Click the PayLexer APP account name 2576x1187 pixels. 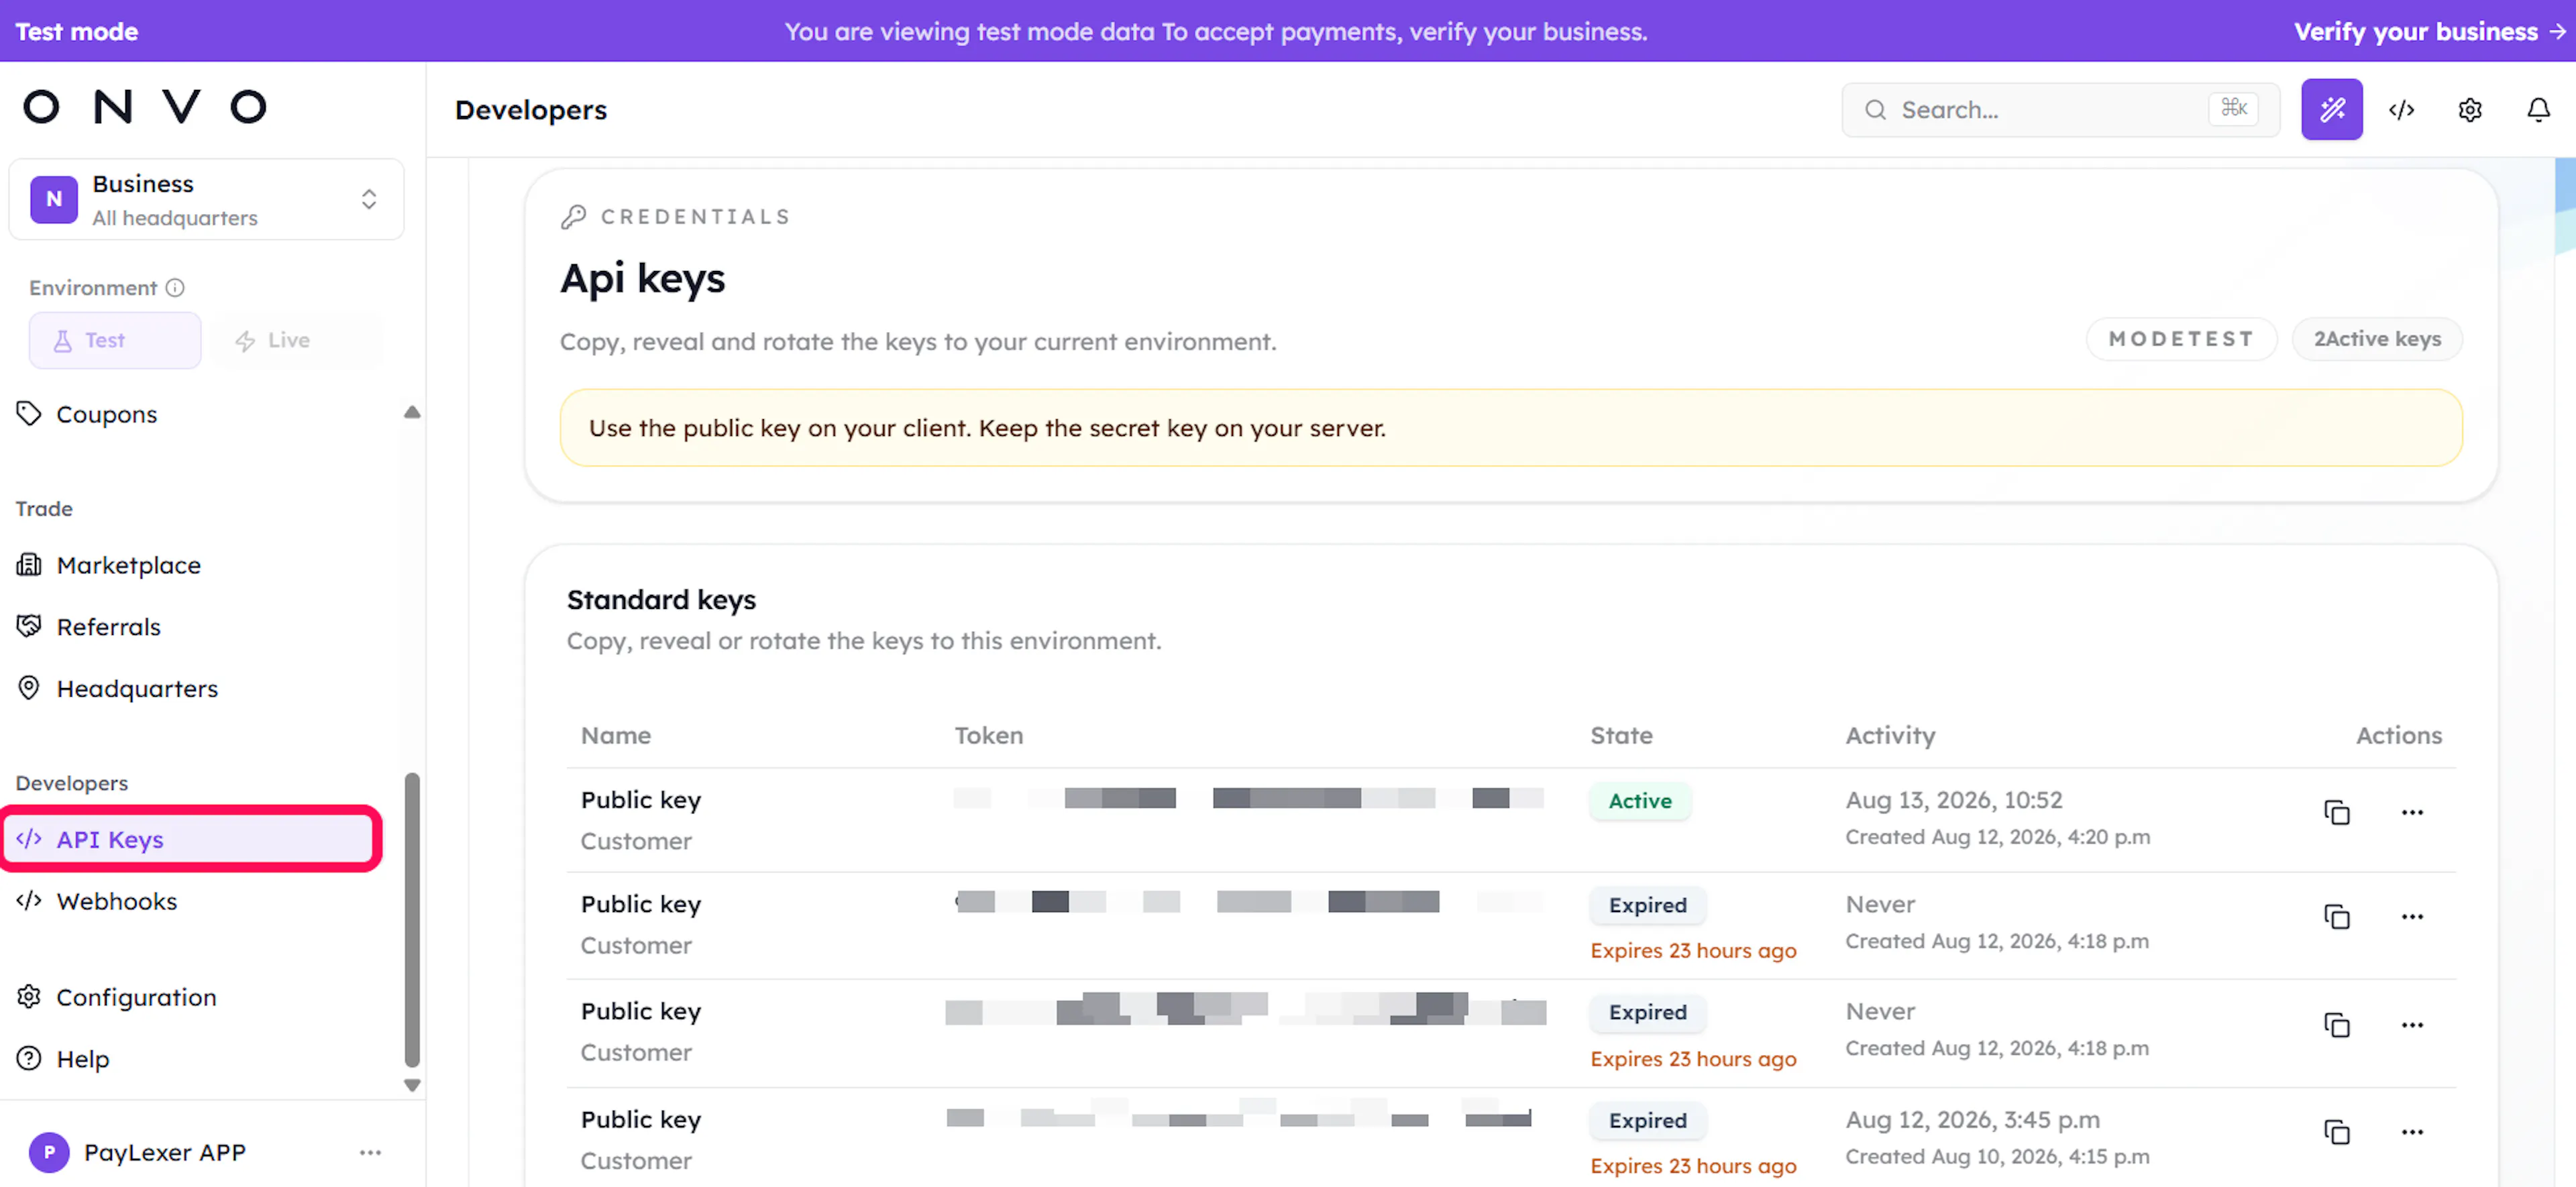click(165, 1152)
